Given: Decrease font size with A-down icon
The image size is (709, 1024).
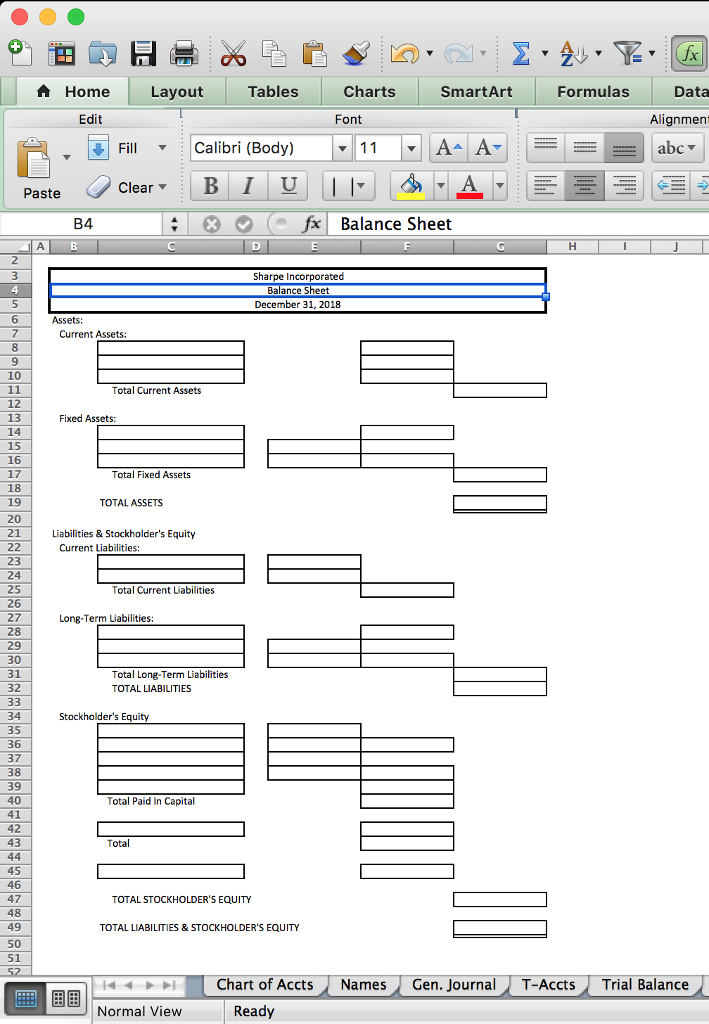Looking at the screenshot, I should coord(488,148).
